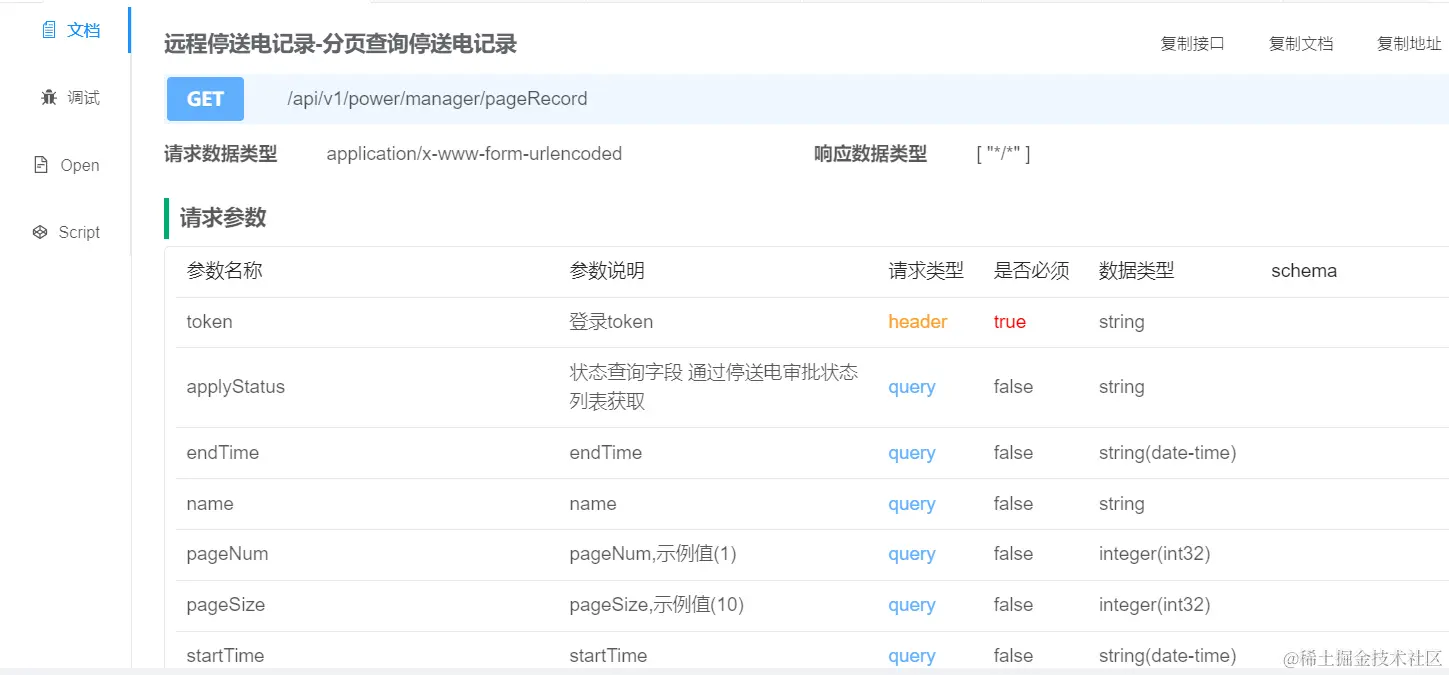Click the pageSize parameter name
The width and height of the screenshot is (1449, 675).
click(x=225, y=605)
